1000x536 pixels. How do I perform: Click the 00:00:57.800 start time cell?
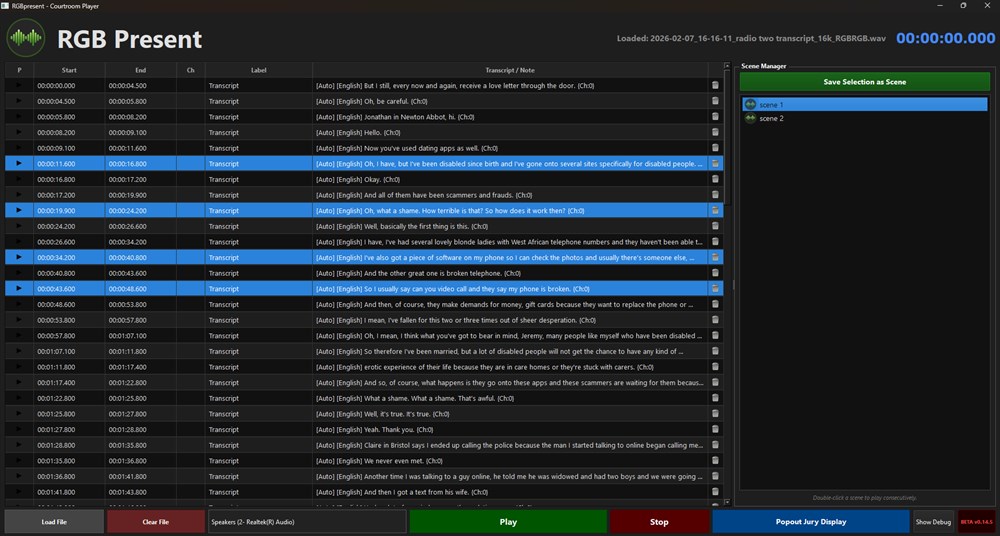tap(70, 336)
